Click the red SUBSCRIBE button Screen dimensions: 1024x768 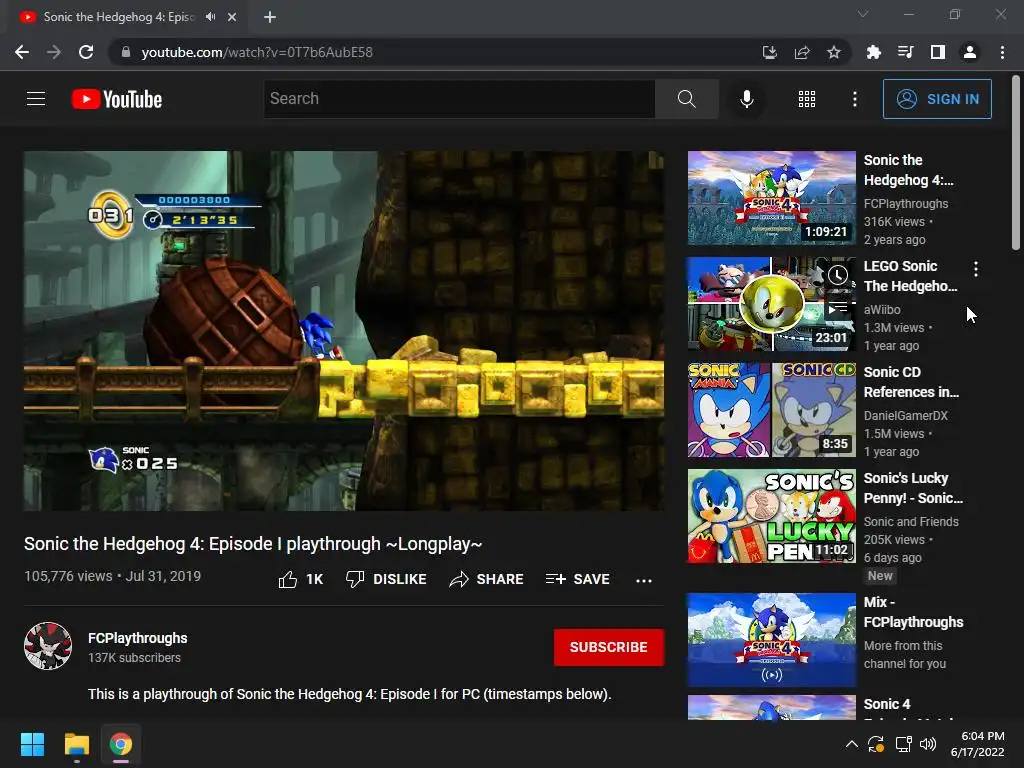tap(609, 647)
